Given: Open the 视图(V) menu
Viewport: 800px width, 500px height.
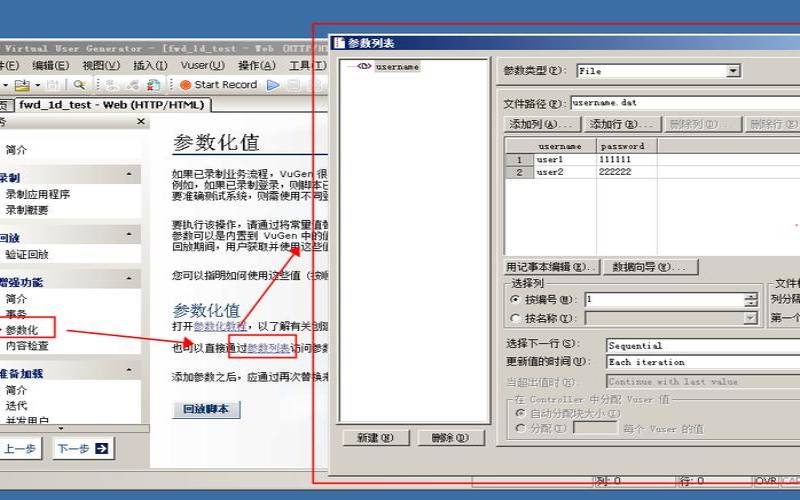Looking at the screenshot, I should pyautogui.click(x=101, y=65).
